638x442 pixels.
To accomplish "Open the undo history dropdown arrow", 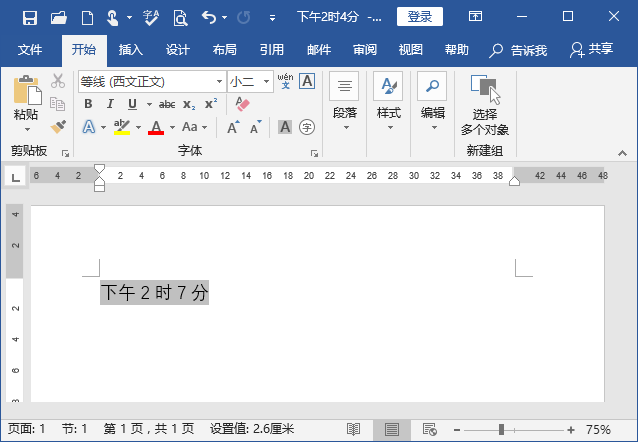I will 225,18.
